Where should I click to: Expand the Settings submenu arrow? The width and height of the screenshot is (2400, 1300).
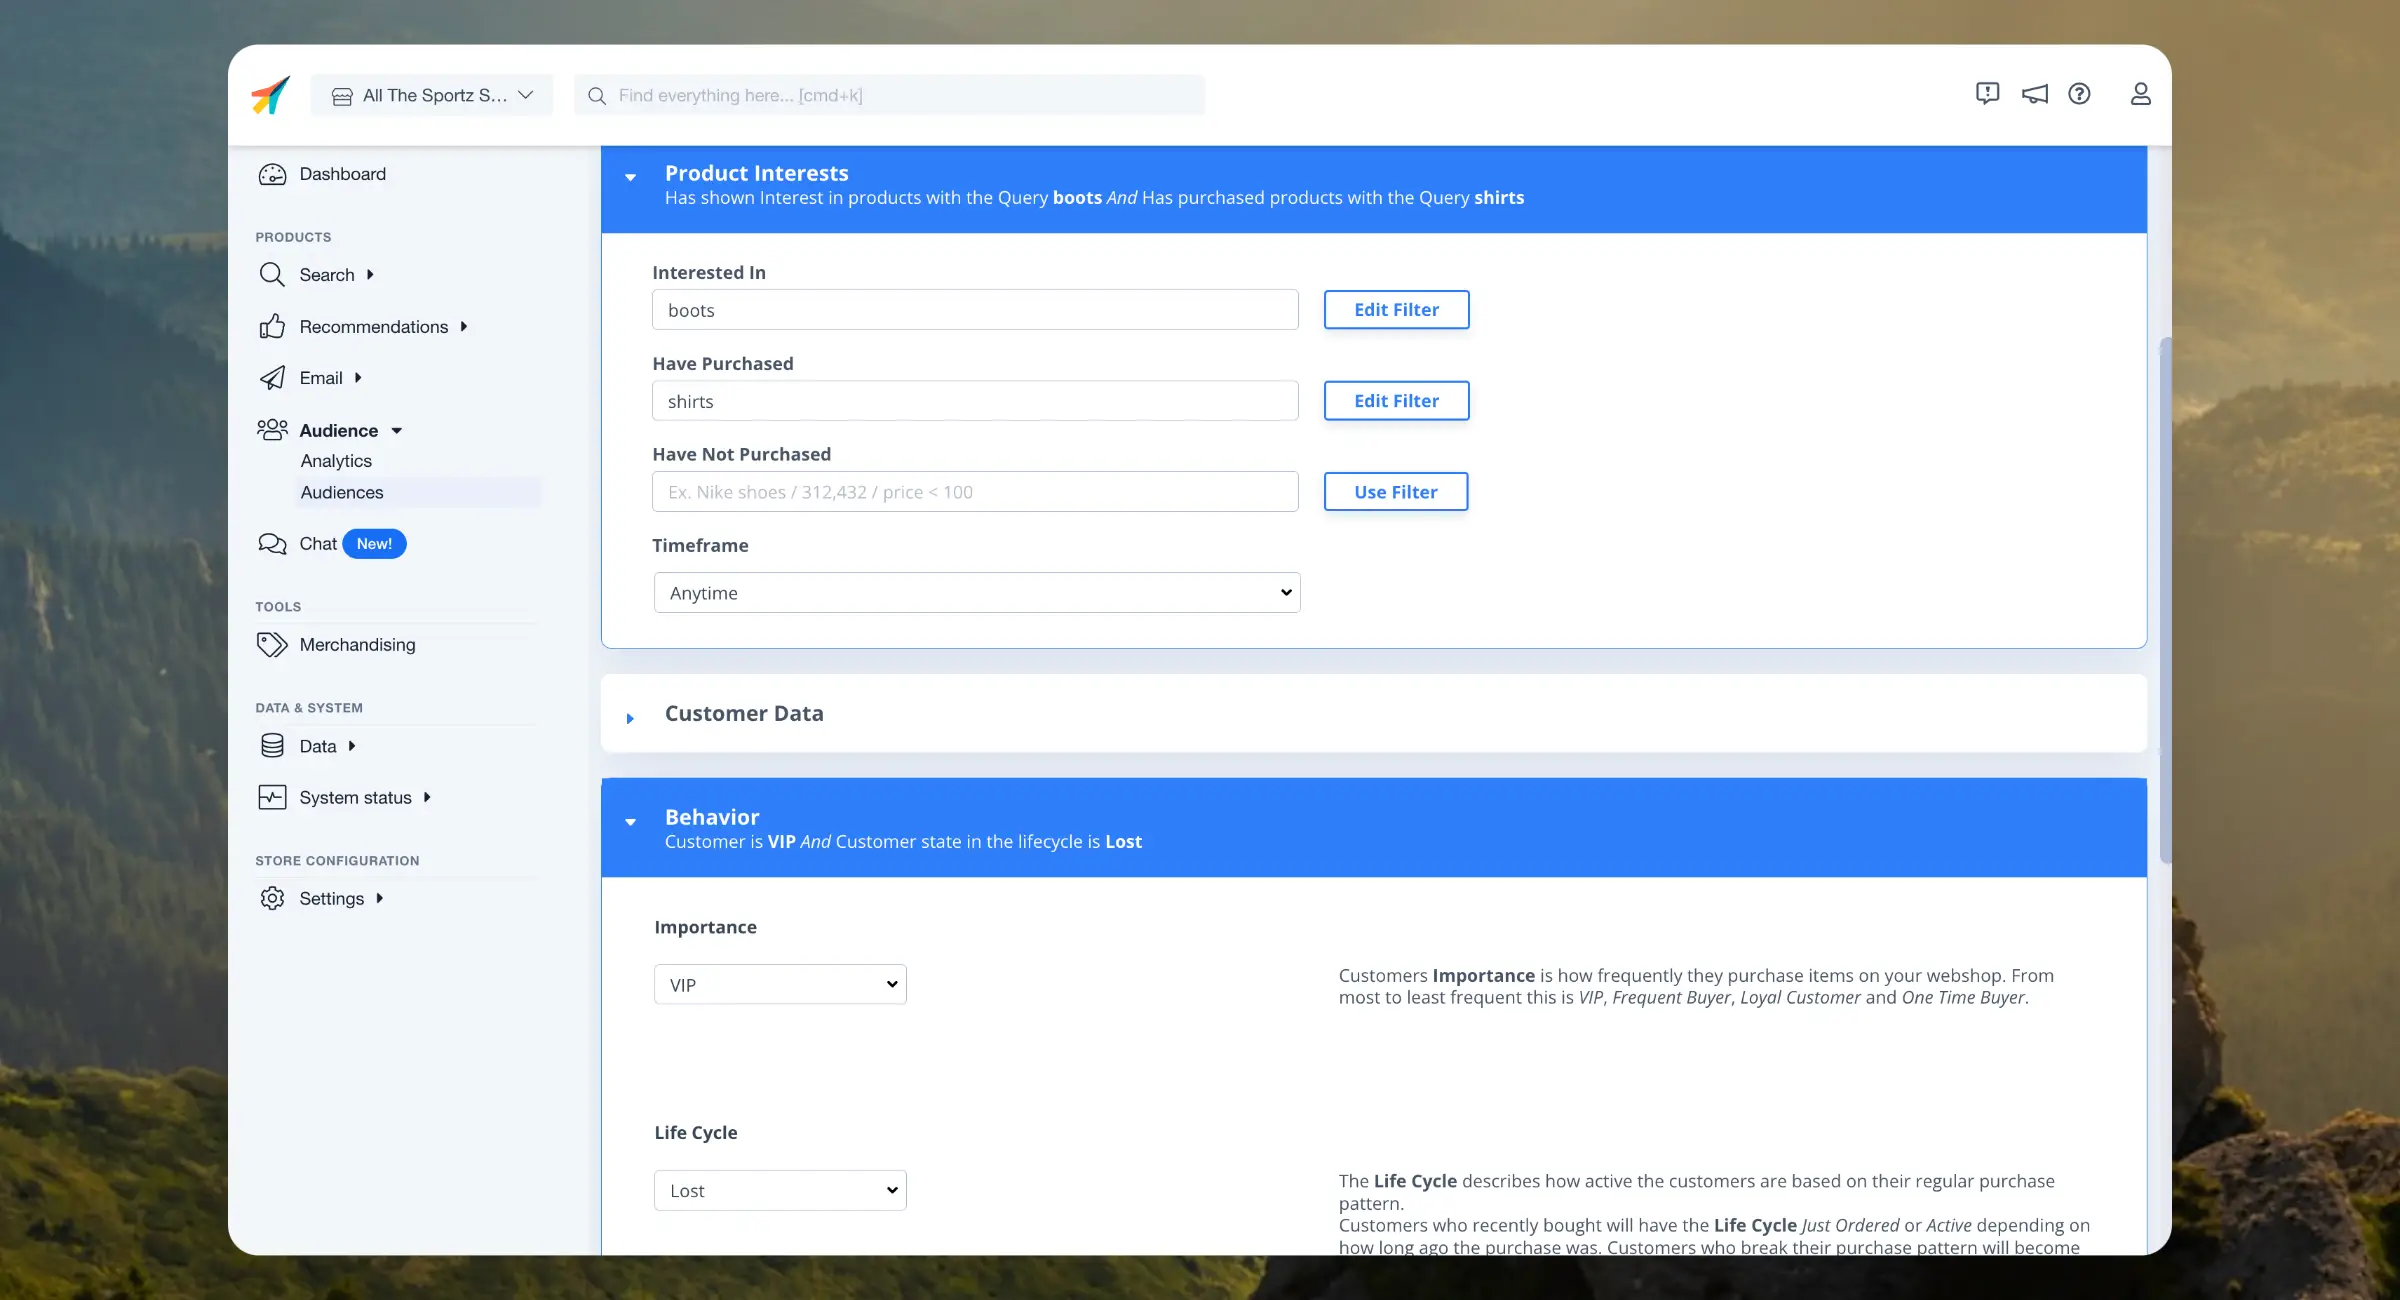coord(380,898)
